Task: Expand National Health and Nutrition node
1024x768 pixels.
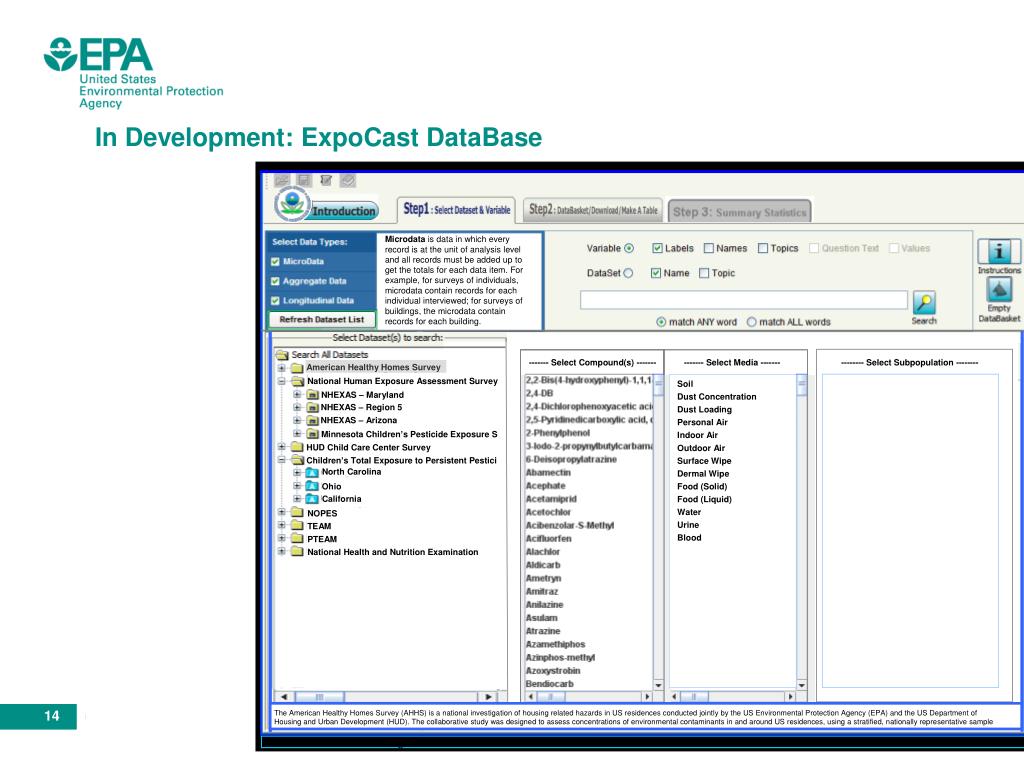Action: point(281,552)
